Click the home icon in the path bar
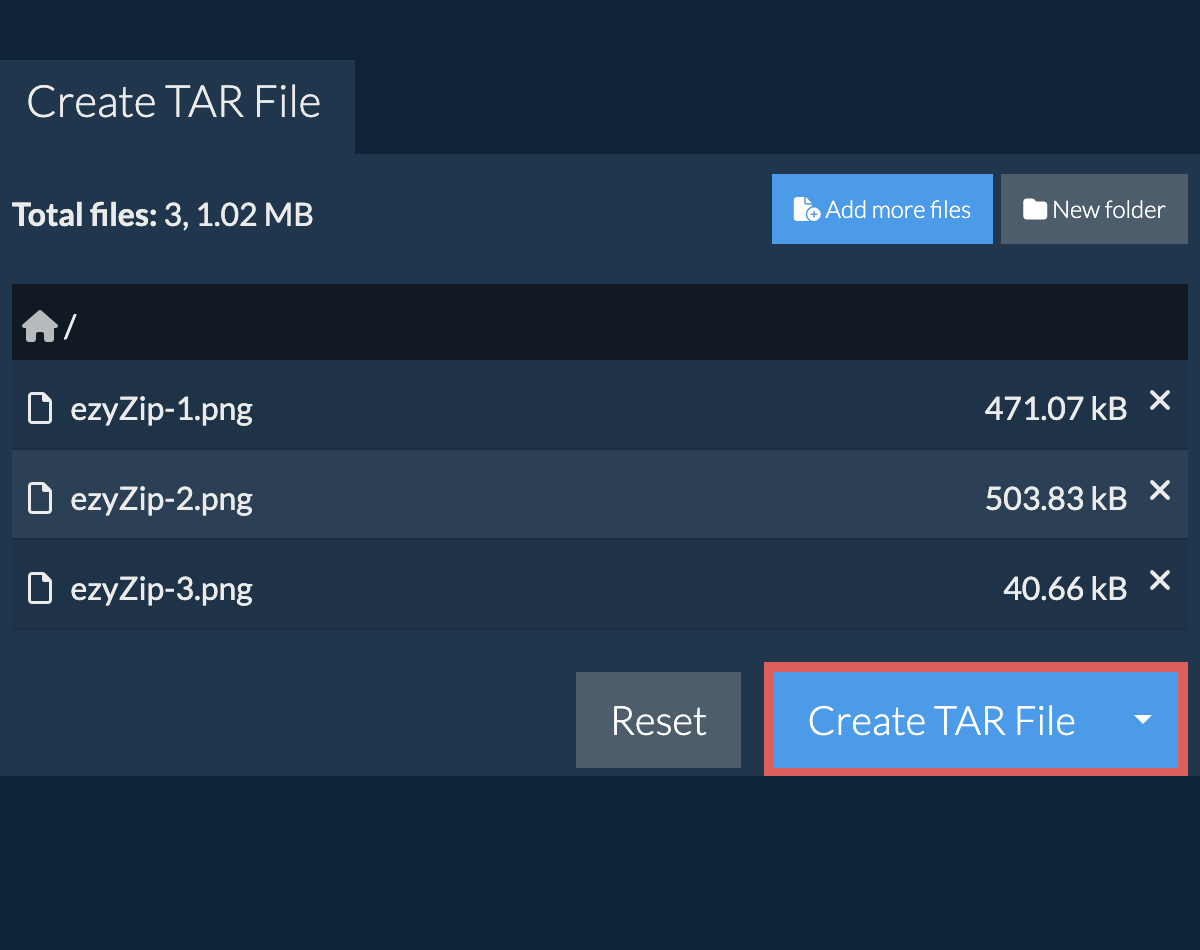Screen dimensions: 1200x950 pos(40,326)
